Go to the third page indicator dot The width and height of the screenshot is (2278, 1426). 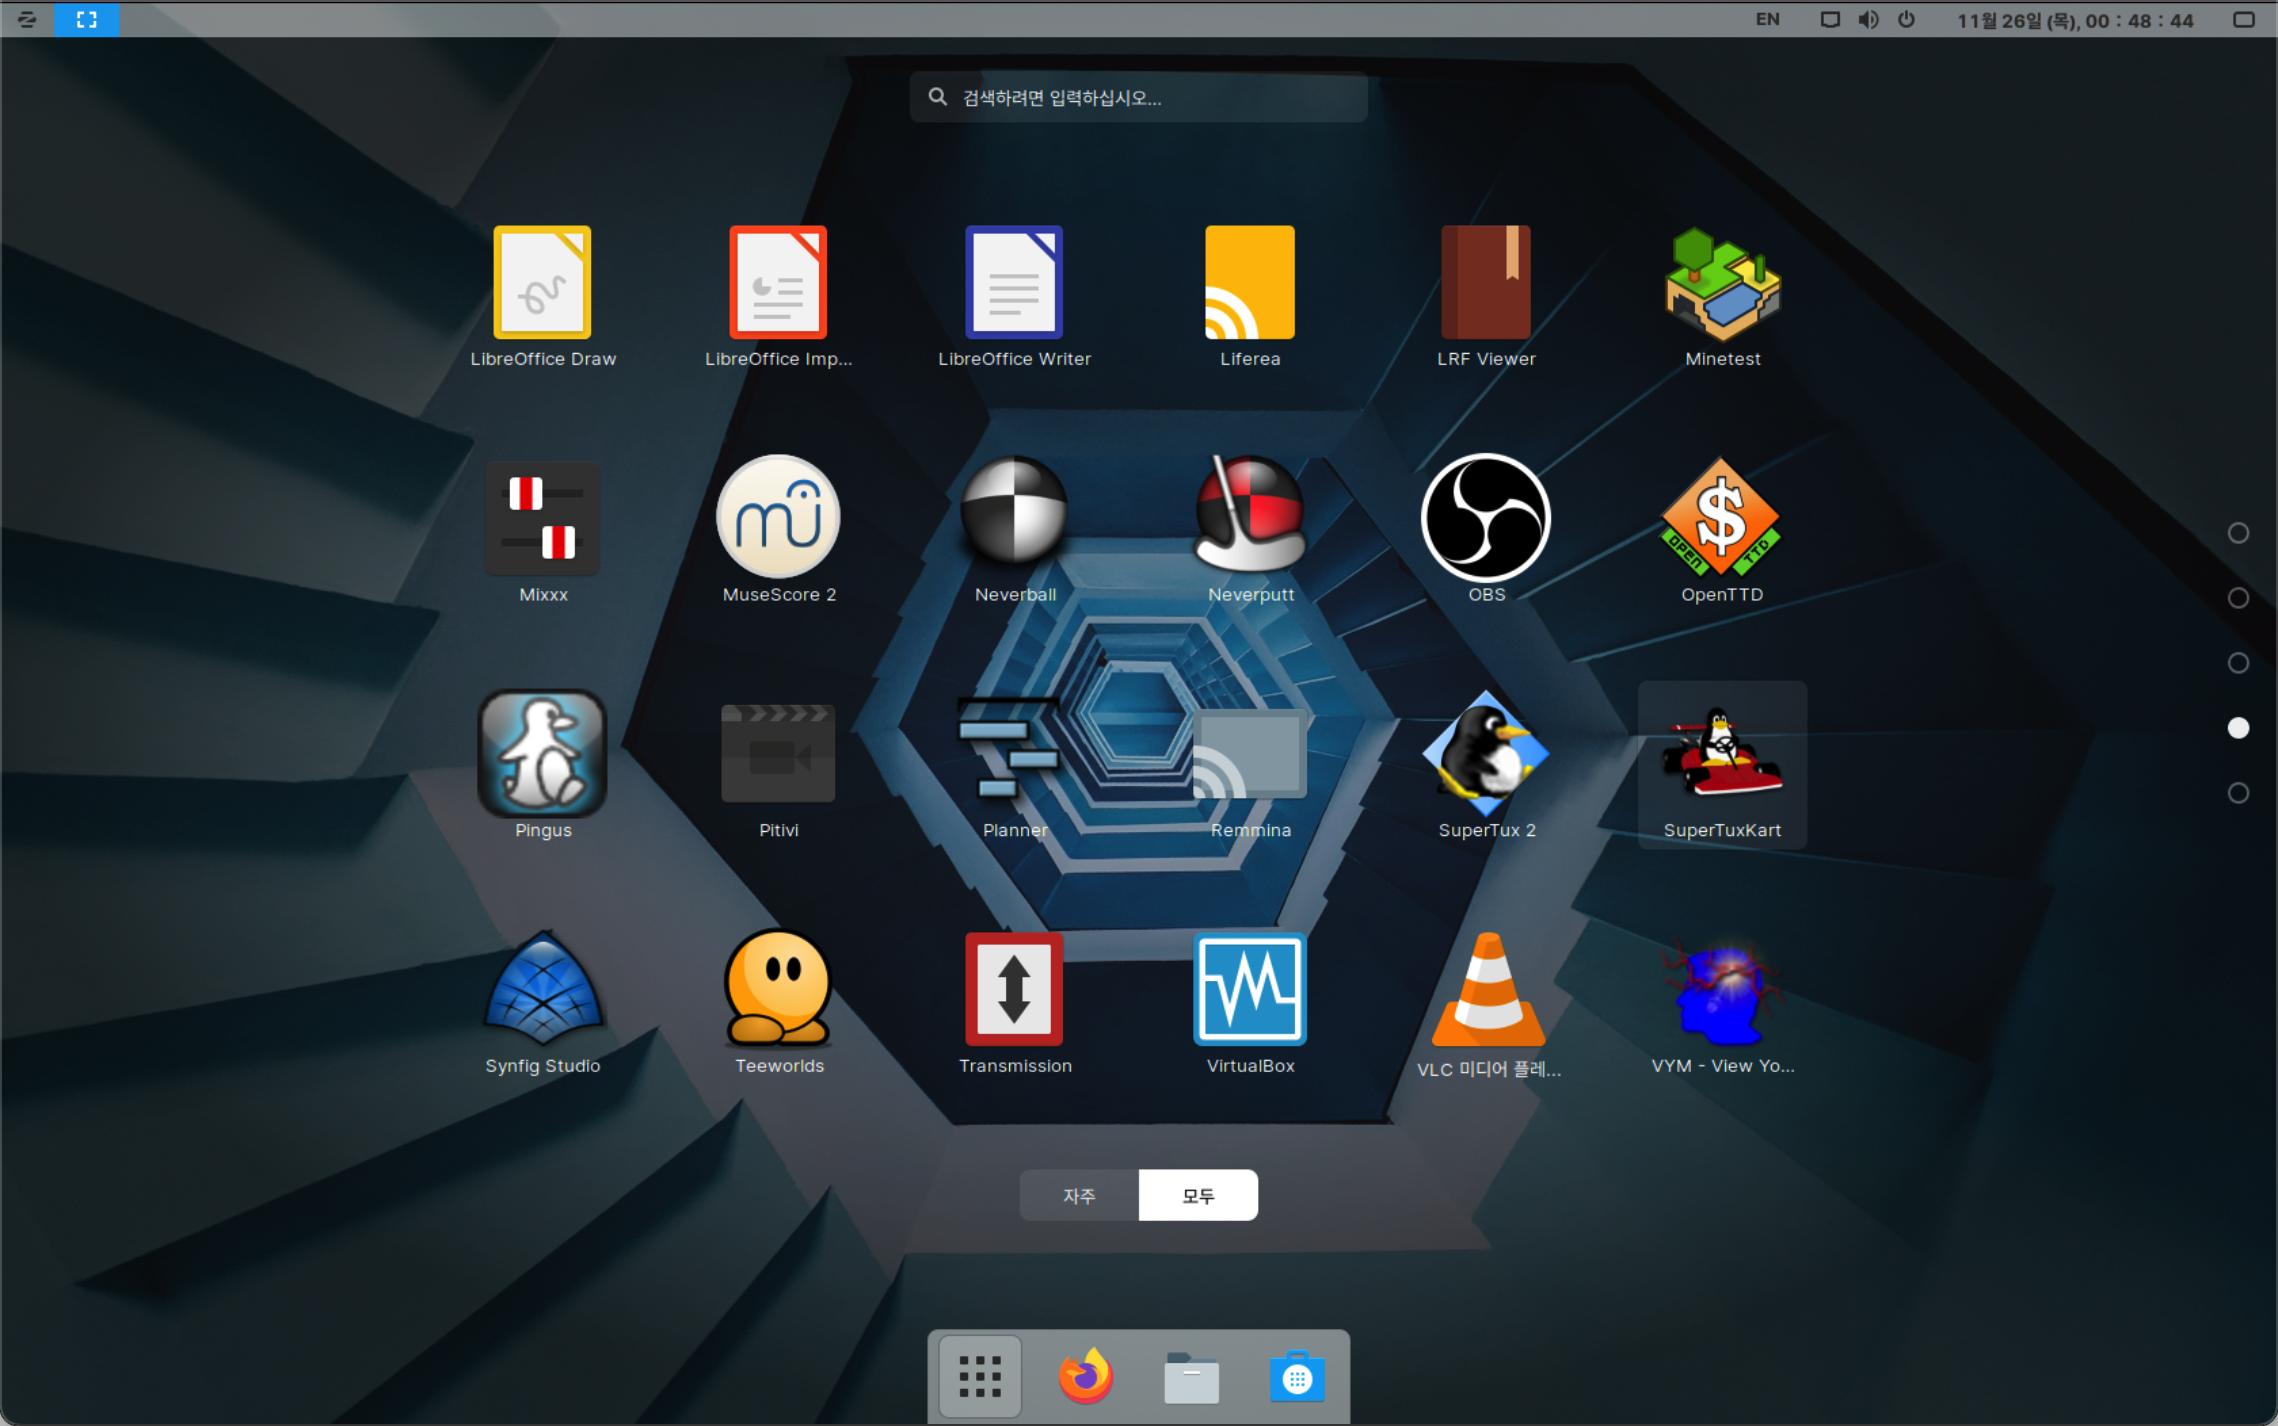[x=2238, y=663]
